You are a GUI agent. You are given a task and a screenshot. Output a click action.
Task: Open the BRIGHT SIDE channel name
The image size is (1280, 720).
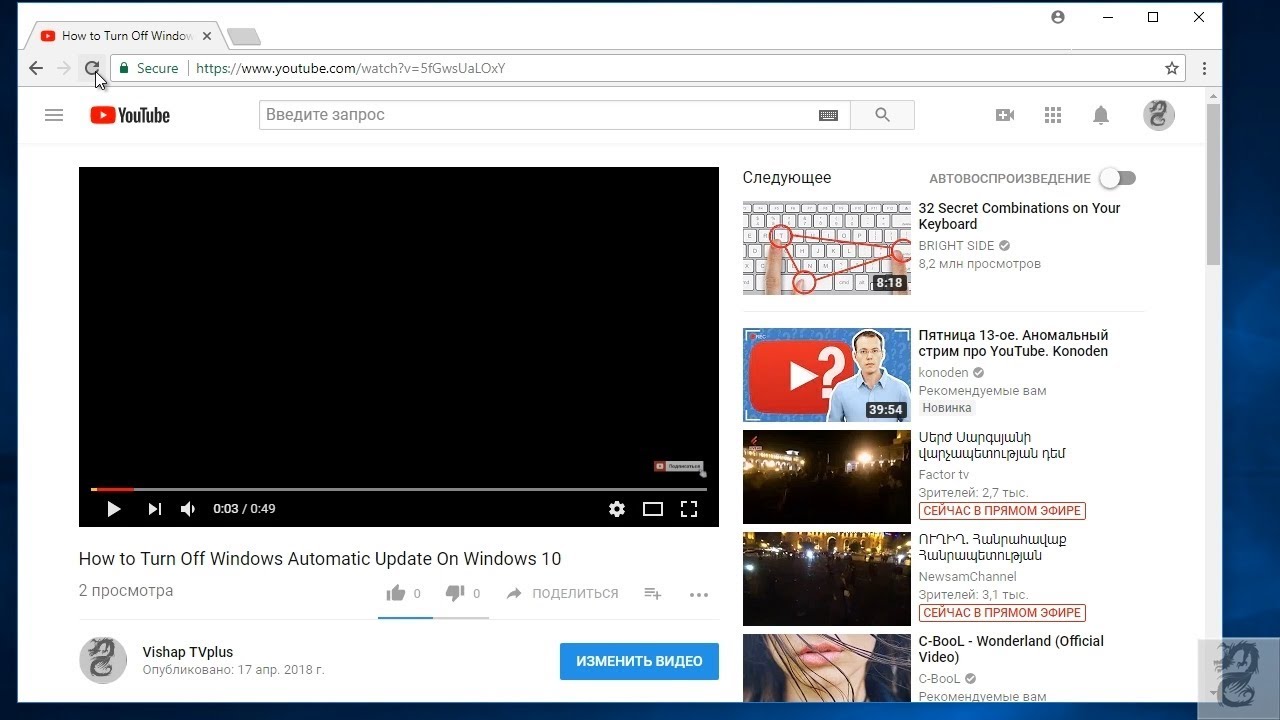click(957, 246)
